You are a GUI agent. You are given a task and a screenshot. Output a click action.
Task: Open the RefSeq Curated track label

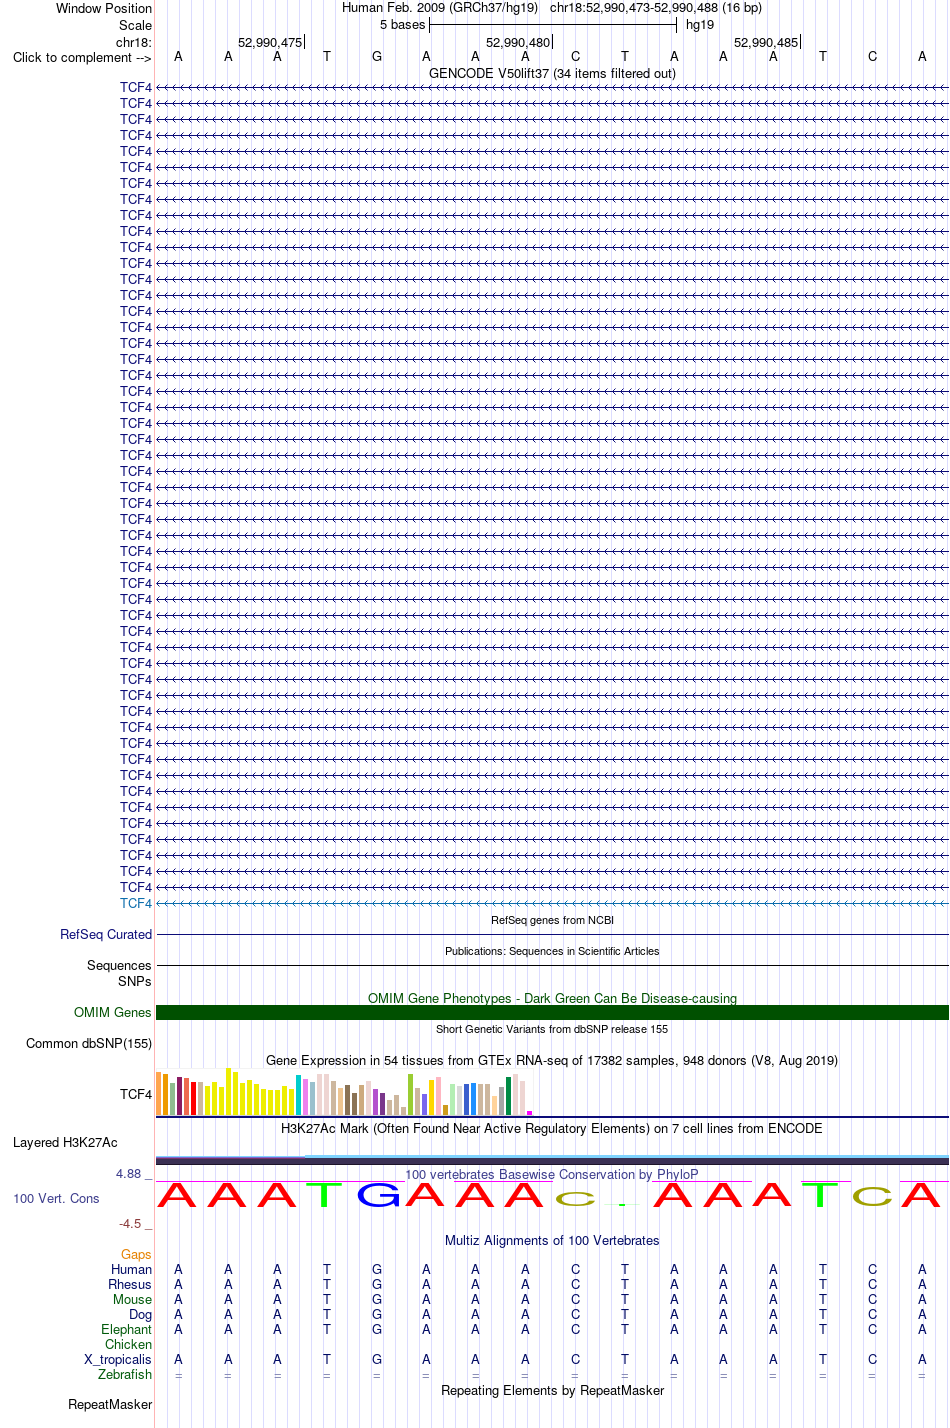click(x=106, y=934)
